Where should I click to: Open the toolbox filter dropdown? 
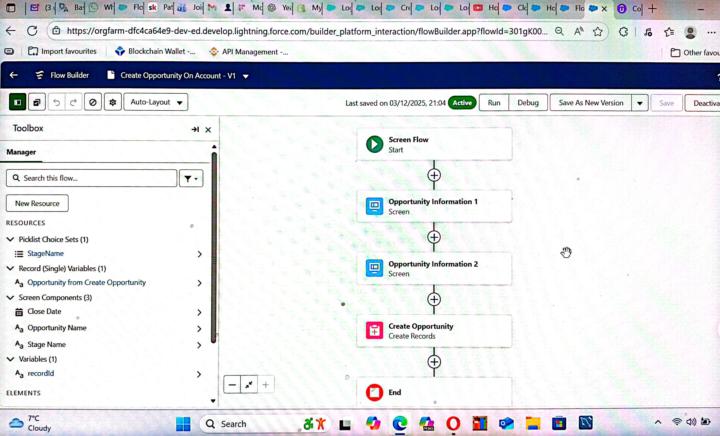coord(191,179)
